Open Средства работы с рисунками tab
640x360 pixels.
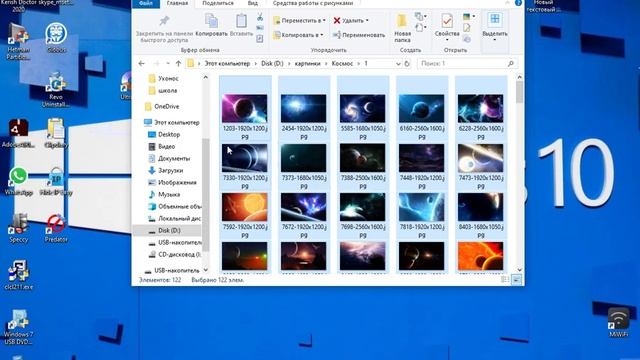coord(313,3)
